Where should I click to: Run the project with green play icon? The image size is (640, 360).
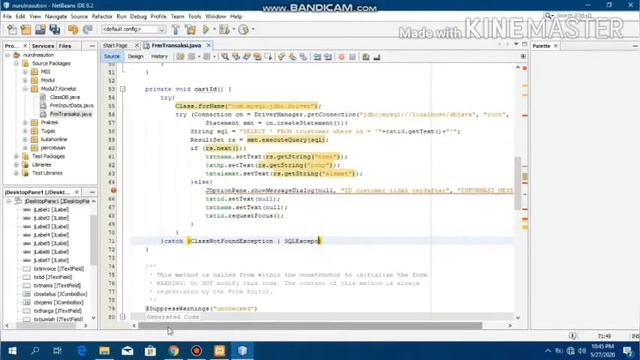point(206,29)
